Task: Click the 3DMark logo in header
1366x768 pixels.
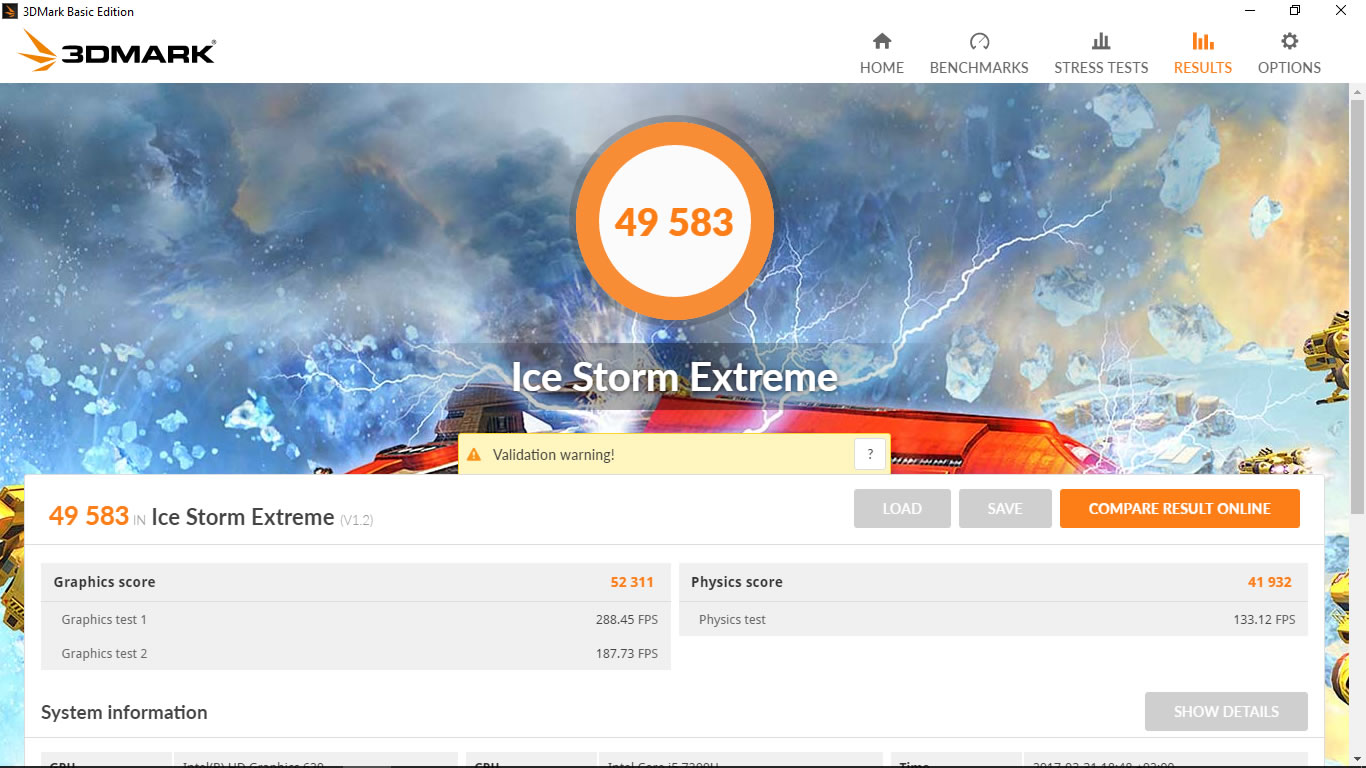Action: [x=117, y=50]
